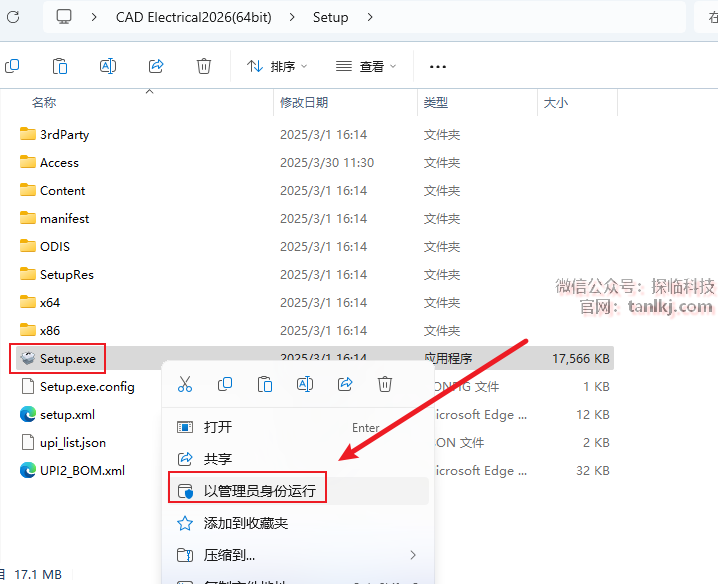Expand the 压缩到... submenu arrow
The height and width of the screenshot is (584, 718).
click(413, 555)
